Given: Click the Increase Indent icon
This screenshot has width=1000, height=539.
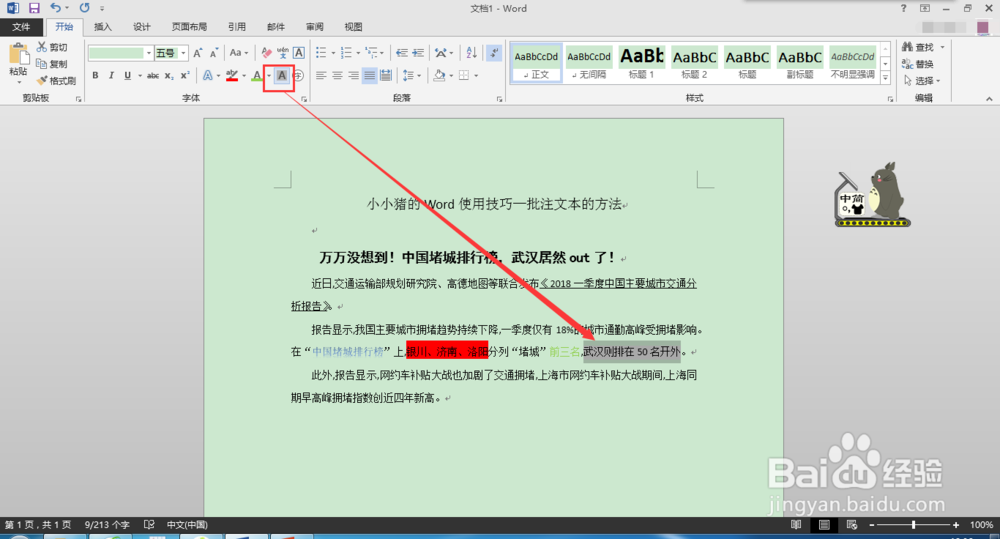Looking at the screenshot, I should pos(418,53).
